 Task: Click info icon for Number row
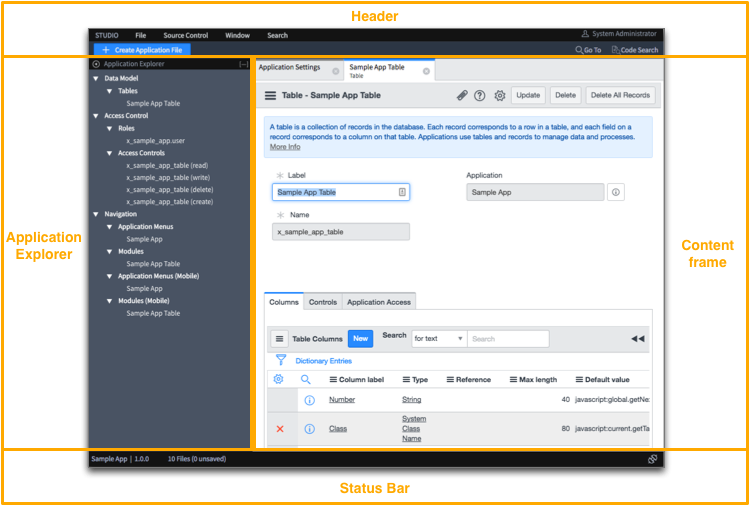click(310, 400)
